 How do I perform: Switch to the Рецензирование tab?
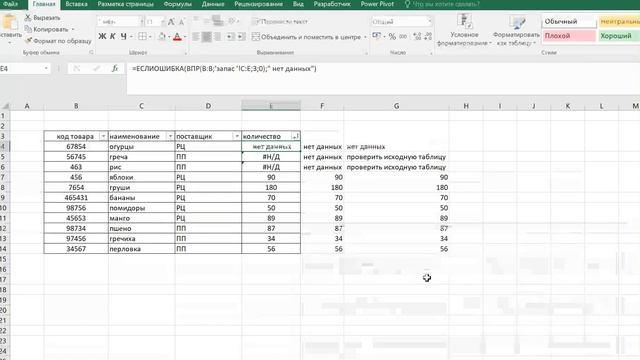tap(258, 4)
